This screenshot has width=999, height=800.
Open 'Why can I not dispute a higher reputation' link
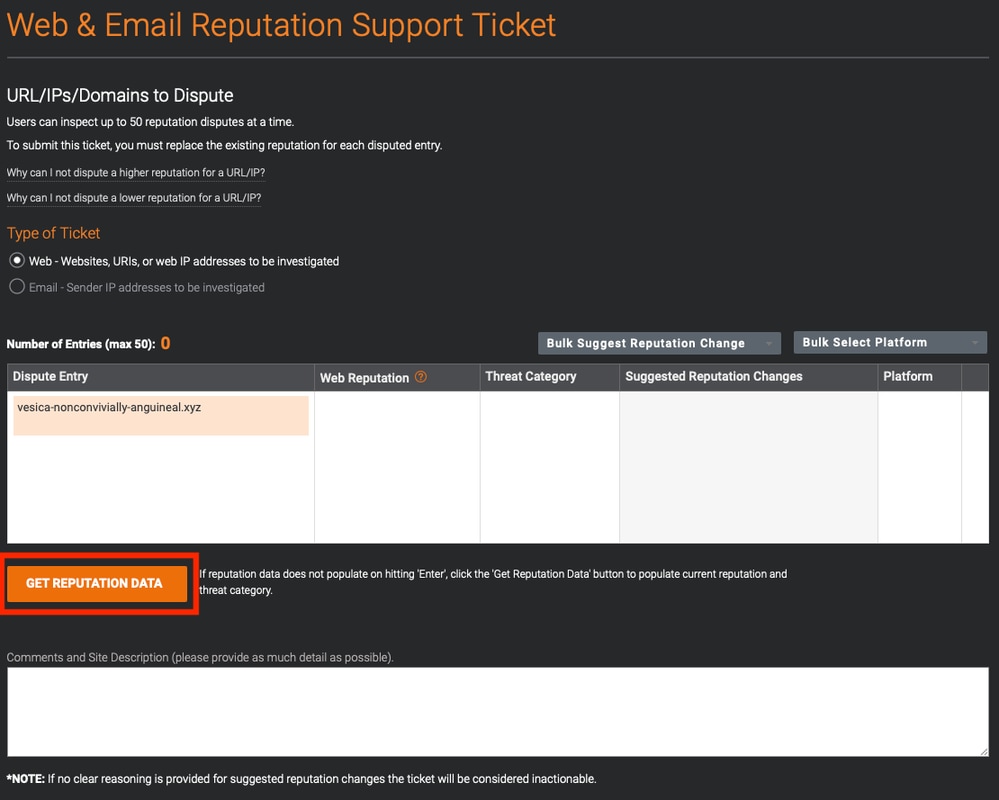coord(136,173)
